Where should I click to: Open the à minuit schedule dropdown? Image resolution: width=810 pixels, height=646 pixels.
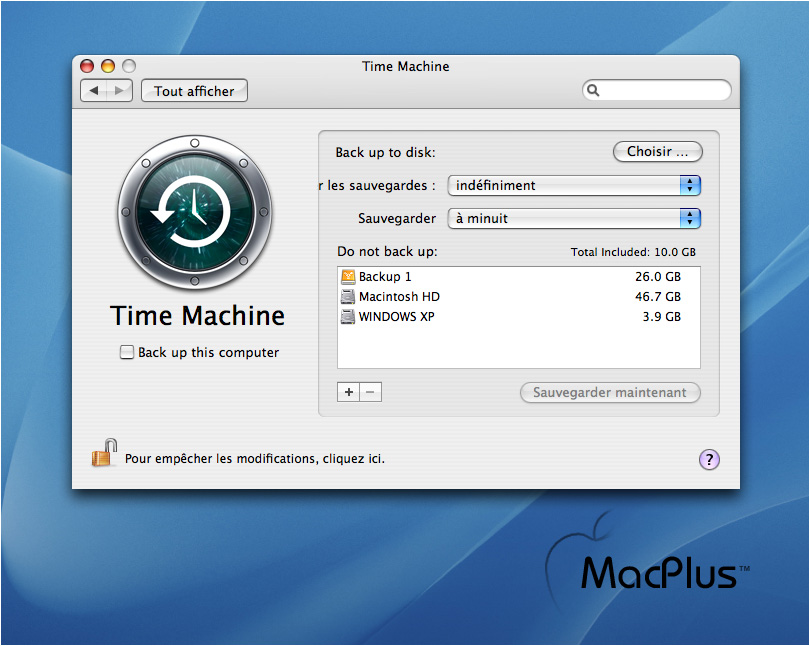coord(574,218)
